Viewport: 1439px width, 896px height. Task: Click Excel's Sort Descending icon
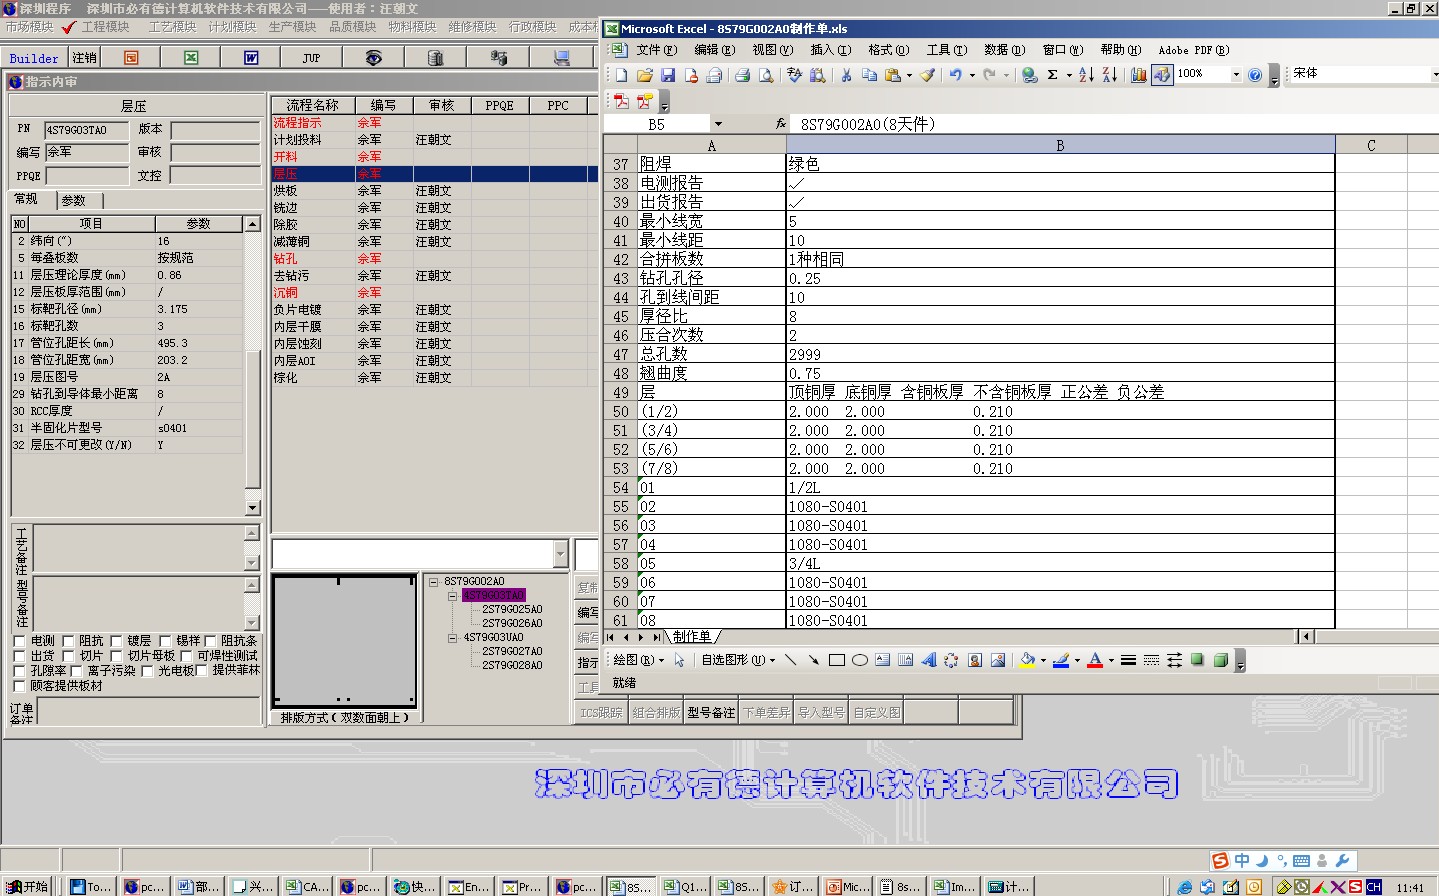[x=1109, y=74]
